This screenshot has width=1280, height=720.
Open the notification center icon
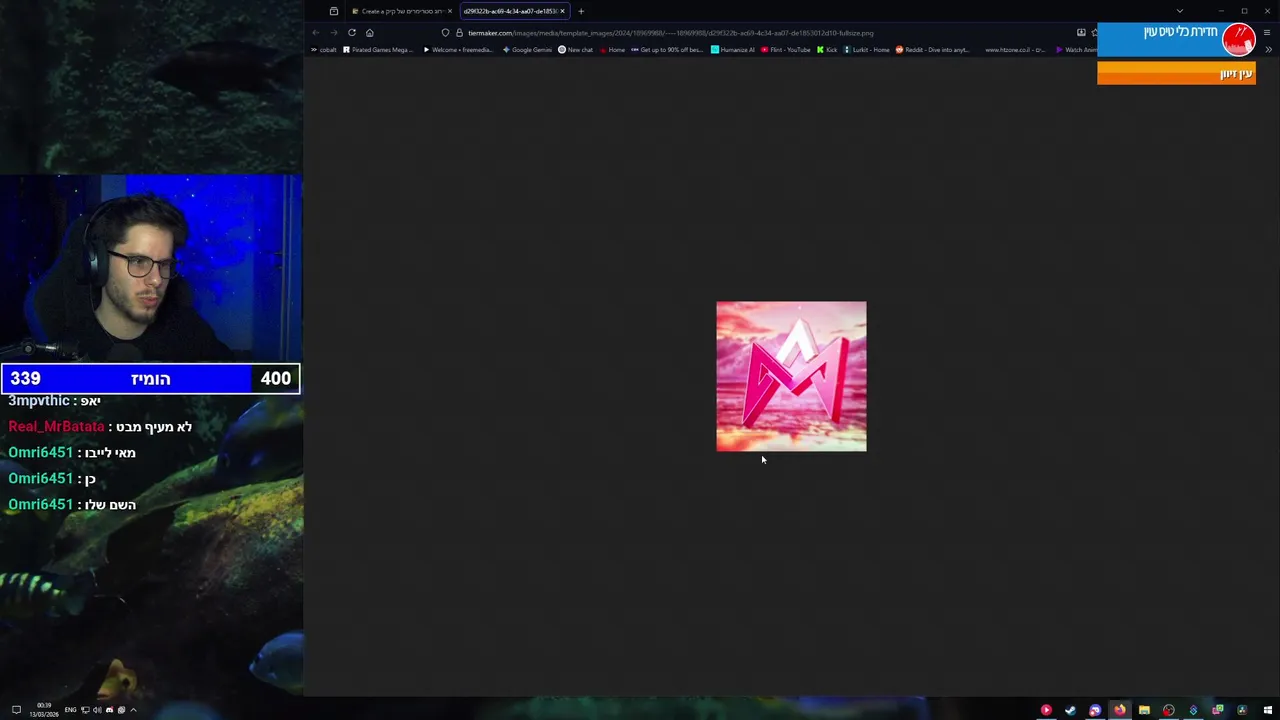pyautogui.click(x=16, y=710)
